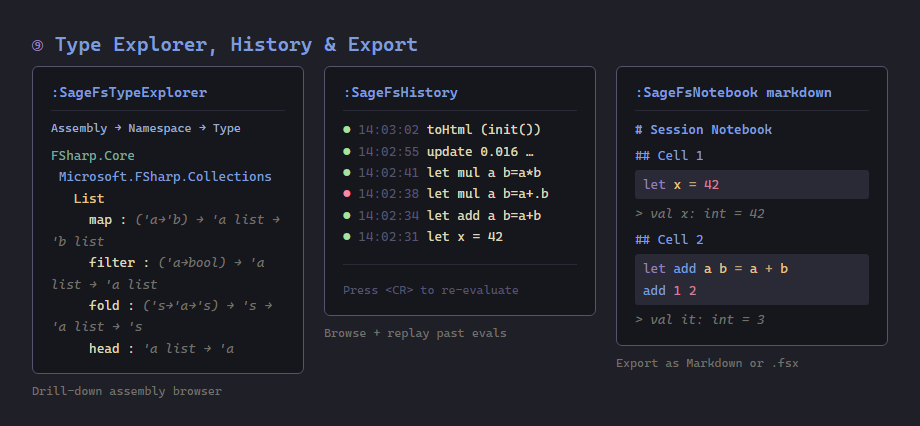Expand the Microsoft.FSharp.Collections namespace
The image size is (920, 426).
165,177
